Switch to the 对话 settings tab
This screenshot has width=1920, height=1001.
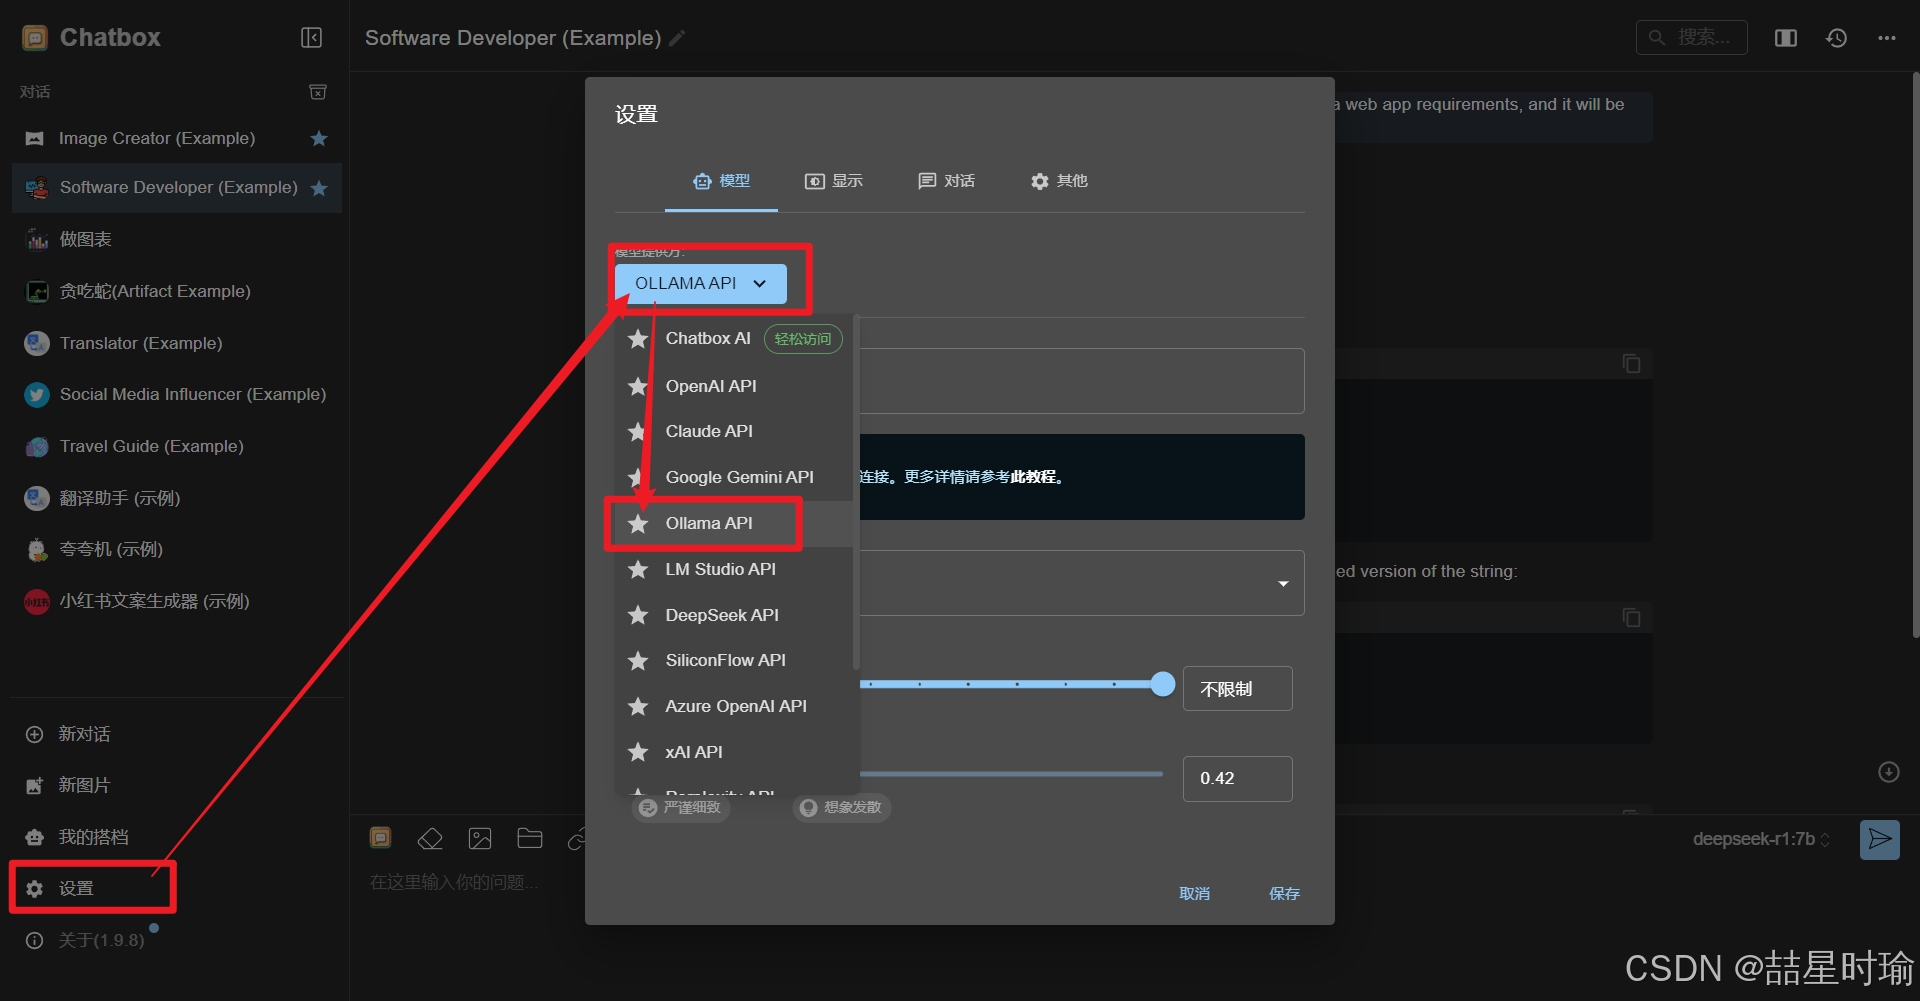coord(946,181)
